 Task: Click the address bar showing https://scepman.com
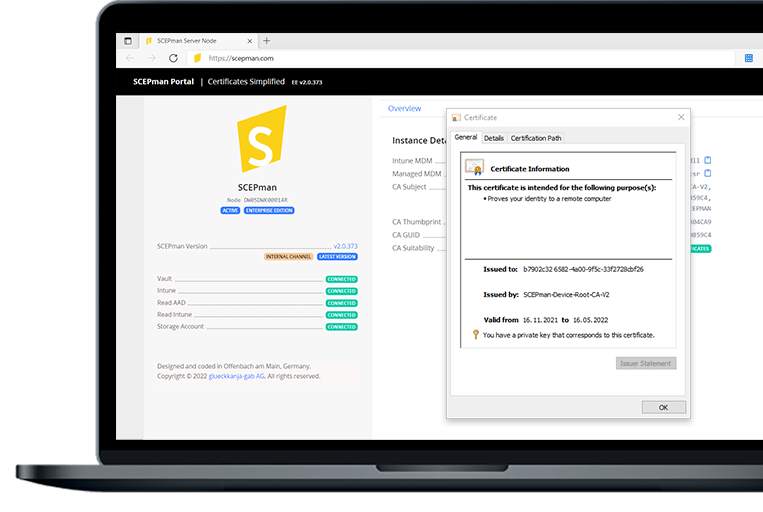461,58
